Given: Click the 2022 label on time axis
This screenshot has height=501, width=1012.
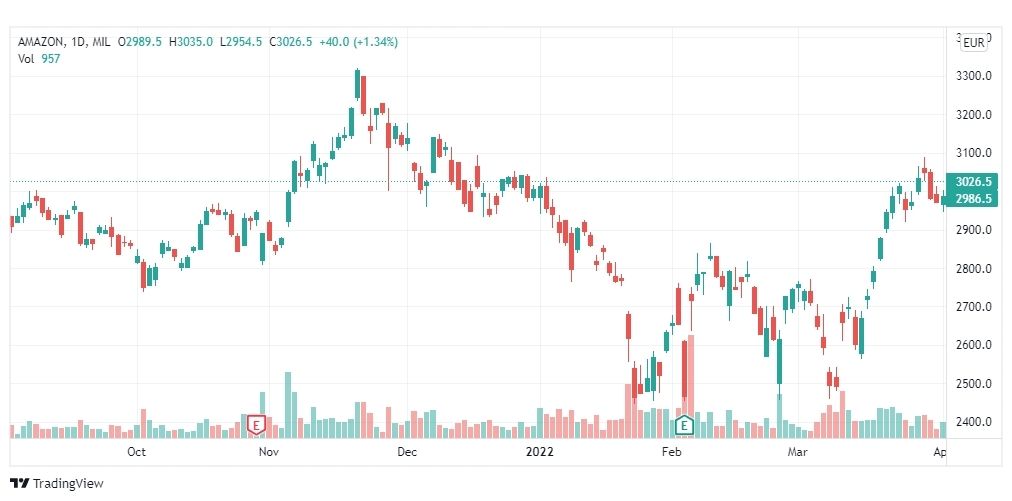Looking at the screenshot, I should [540, 452].
